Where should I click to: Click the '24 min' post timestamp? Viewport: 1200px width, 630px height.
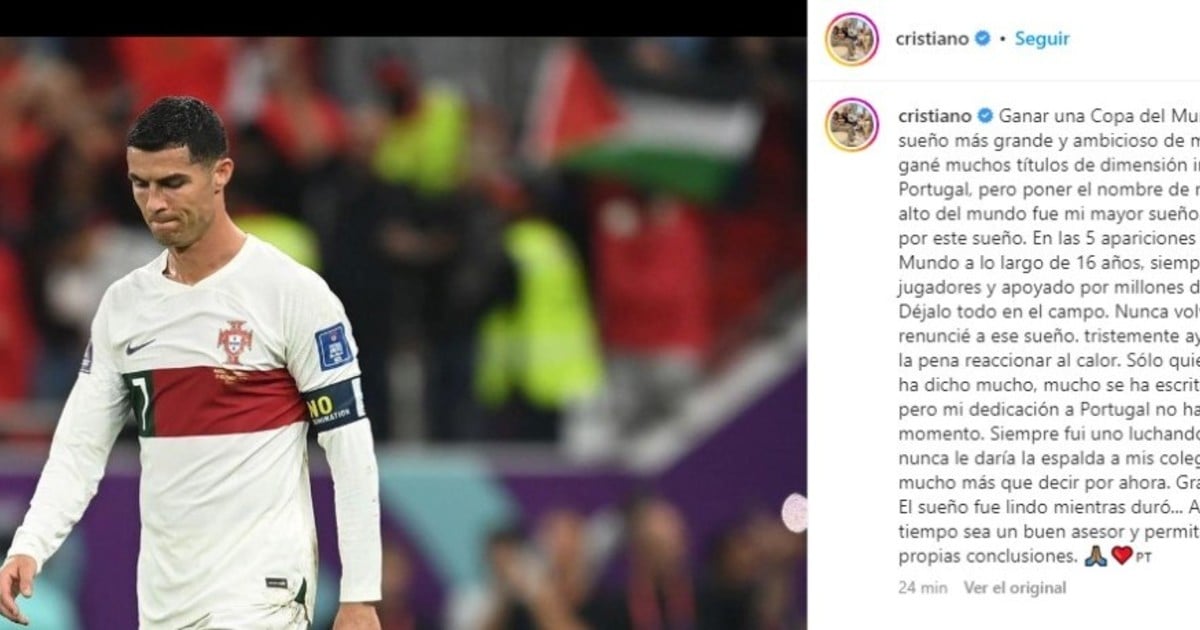click(x=923, y=588)
